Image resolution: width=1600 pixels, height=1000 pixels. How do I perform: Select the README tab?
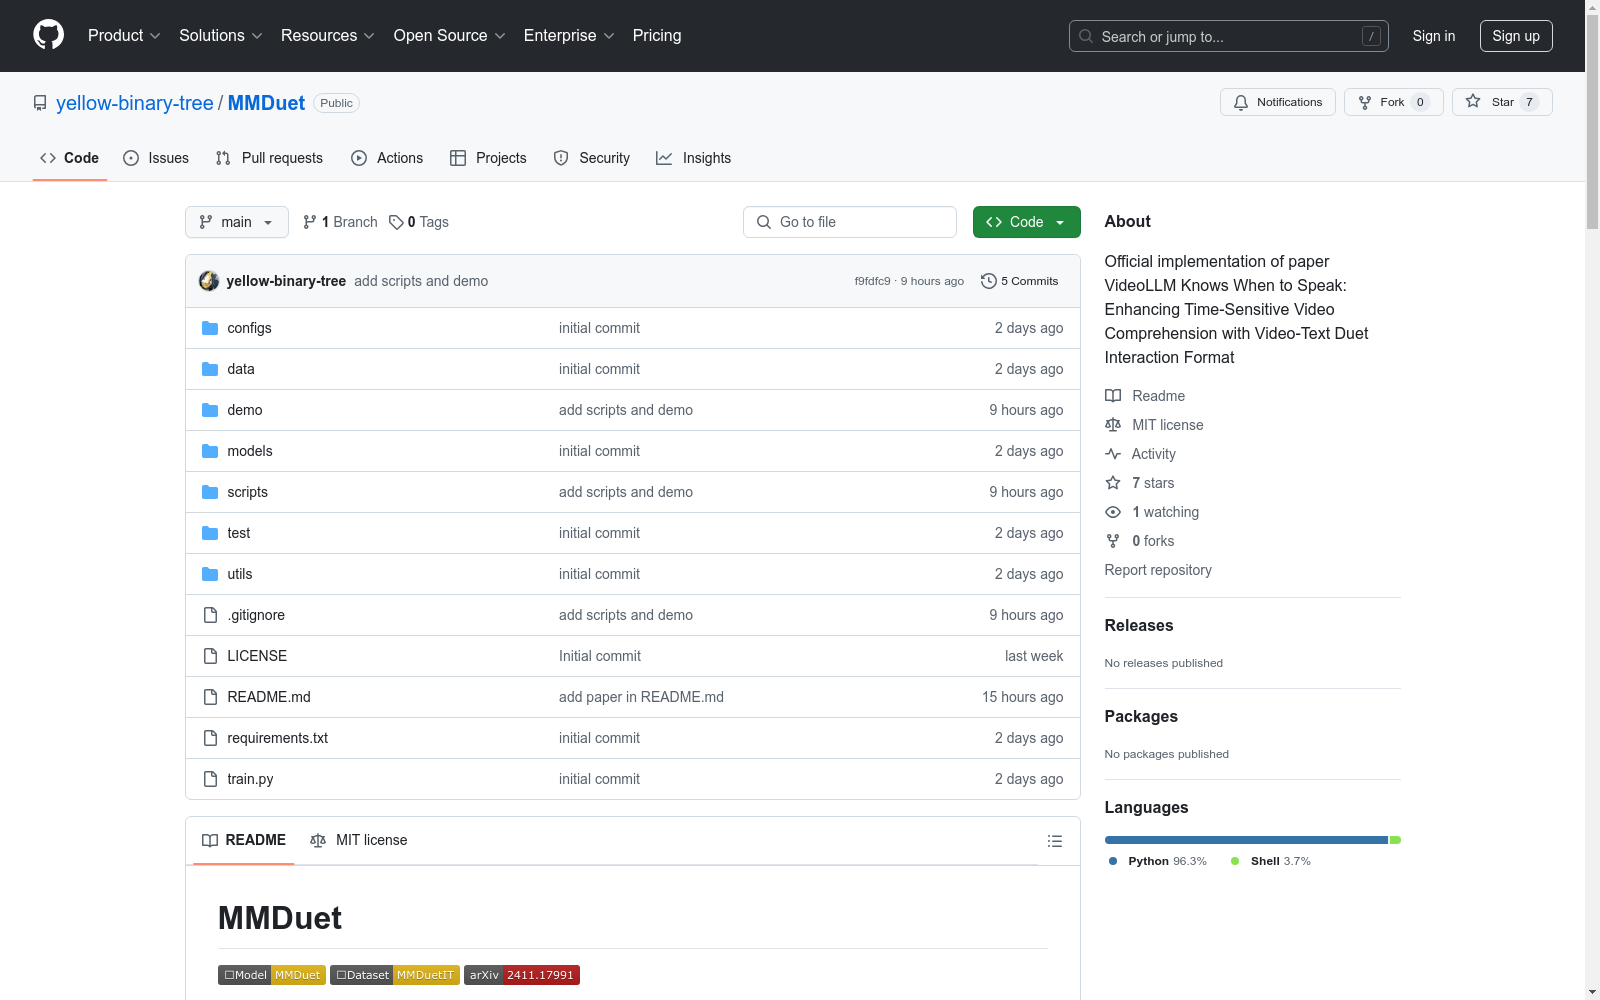coord(244,840)
